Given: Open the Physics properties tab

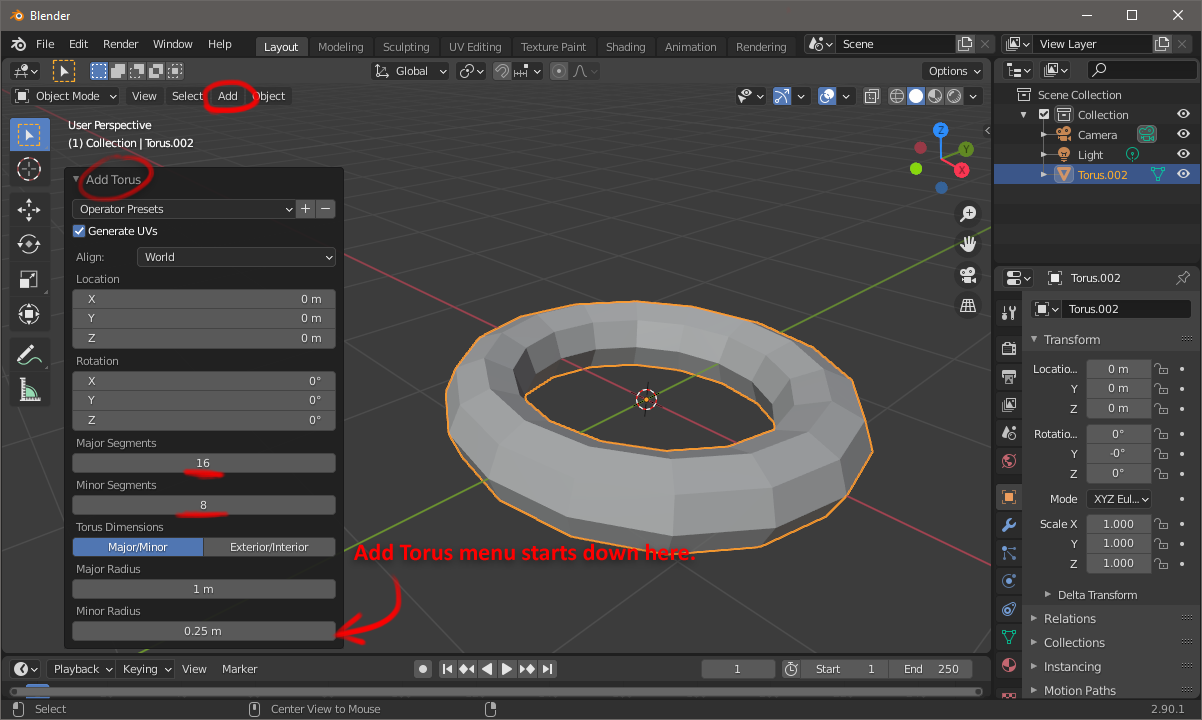Looking at the screenshot, I should 1008,581.
